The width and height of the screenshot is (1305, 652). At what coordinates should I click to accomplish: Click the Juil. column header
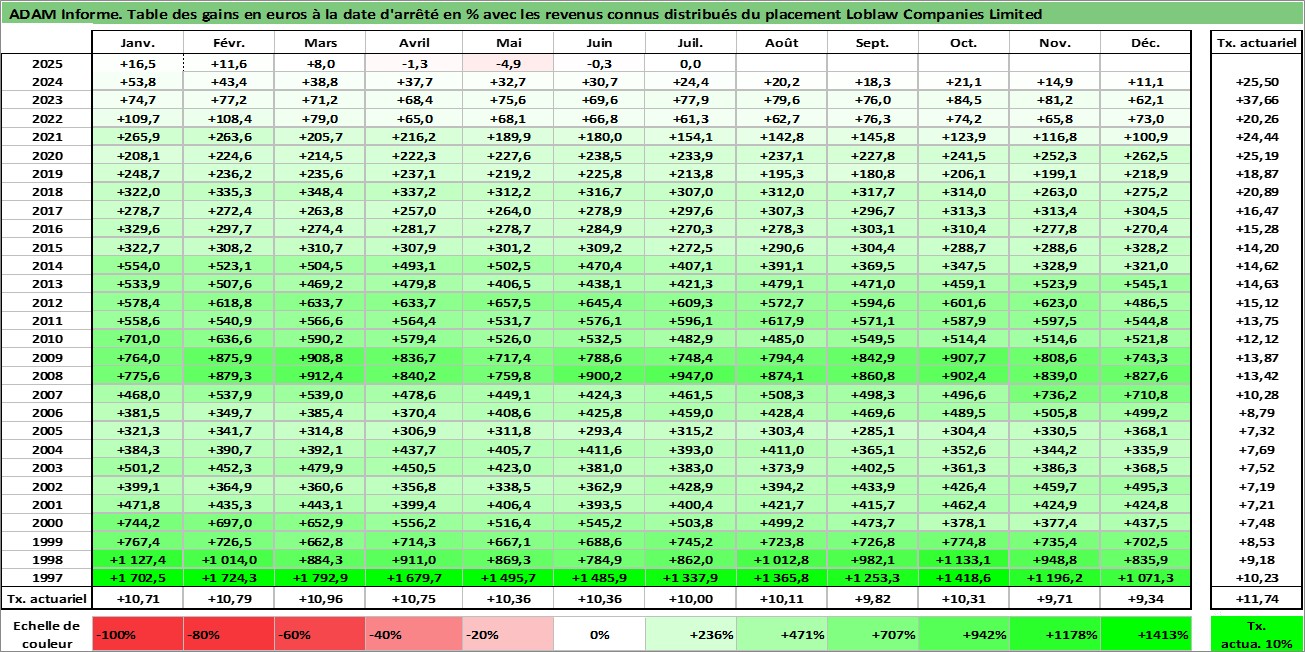(x=688, y=43)
